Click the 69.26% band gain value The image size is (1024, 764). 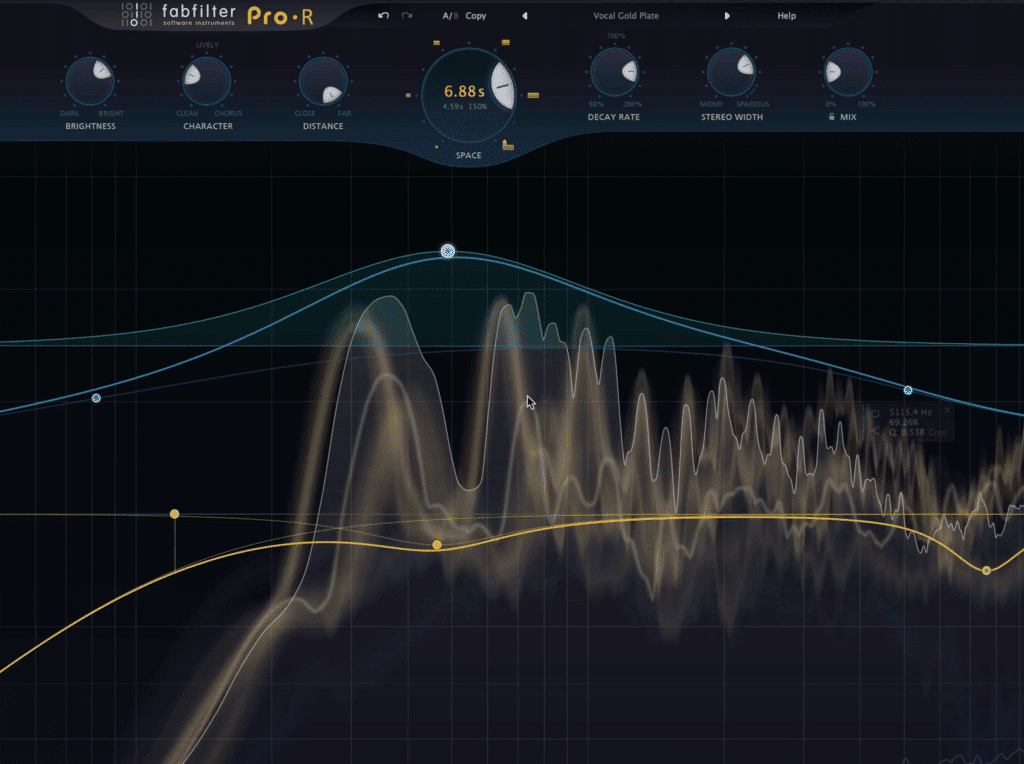pos(904,422)
